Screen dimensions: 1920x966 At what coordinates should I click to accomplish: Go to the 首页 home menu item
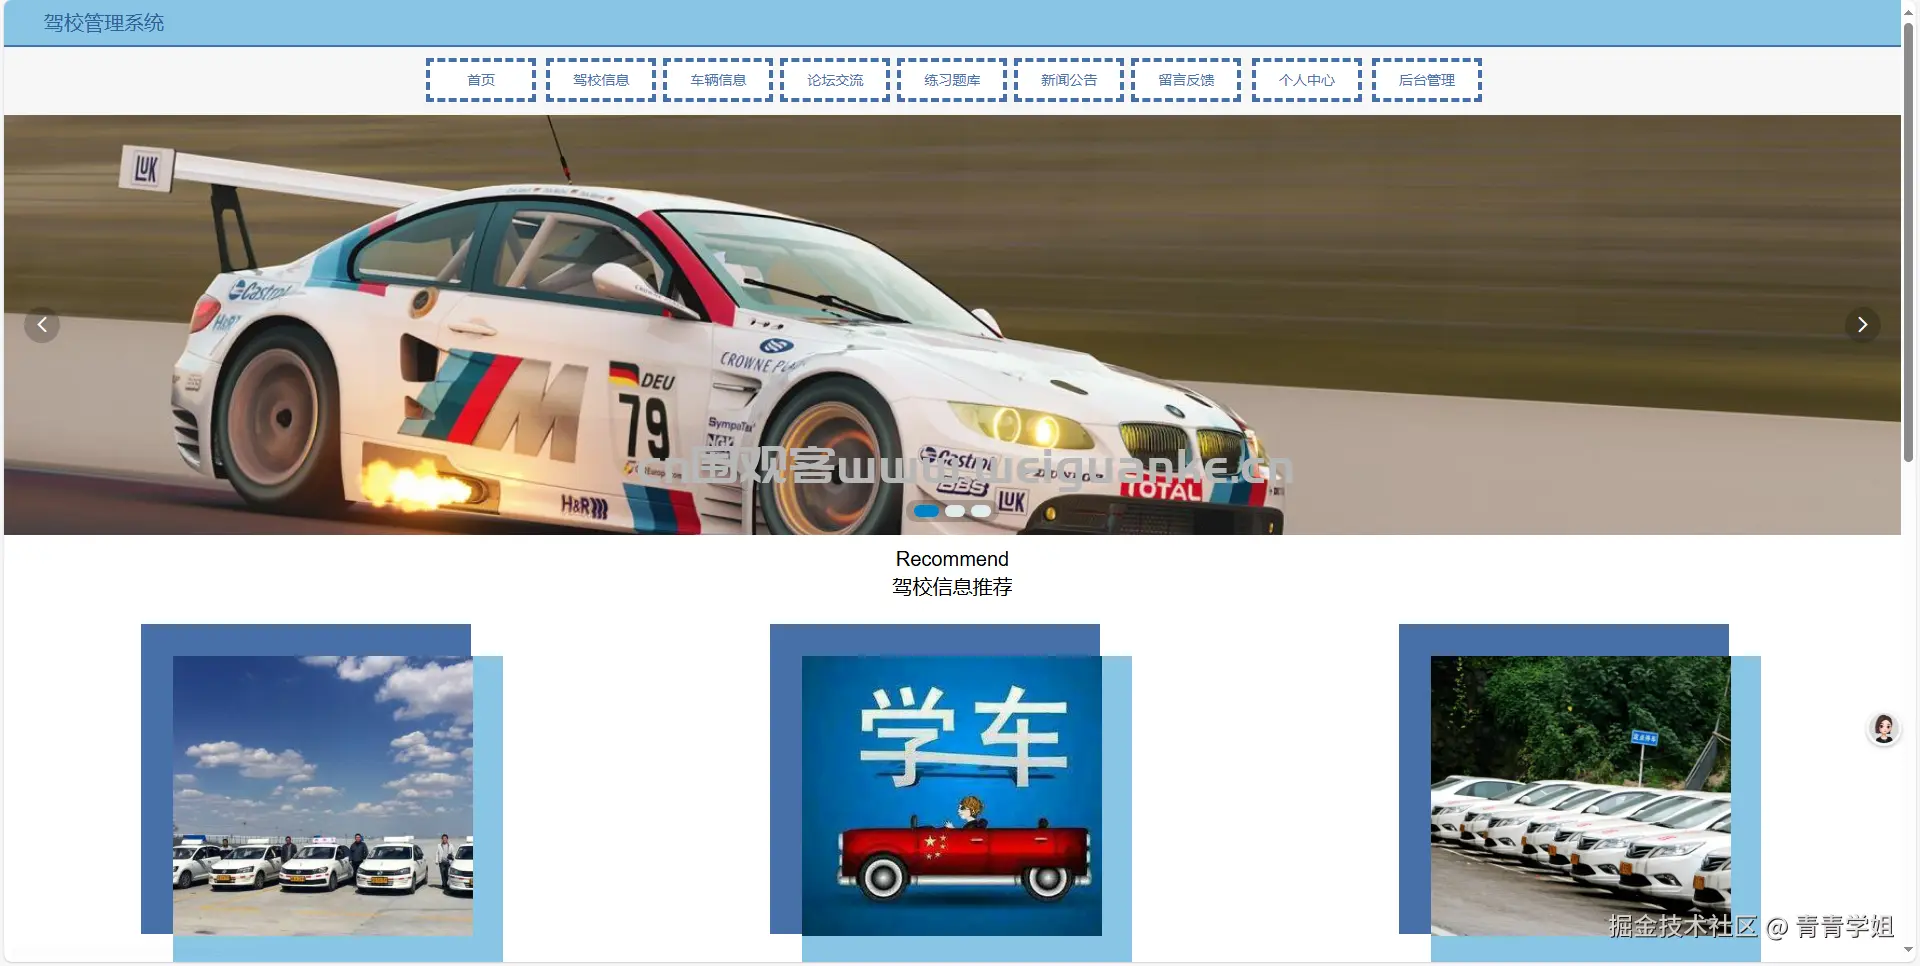[x=481, y=80]
